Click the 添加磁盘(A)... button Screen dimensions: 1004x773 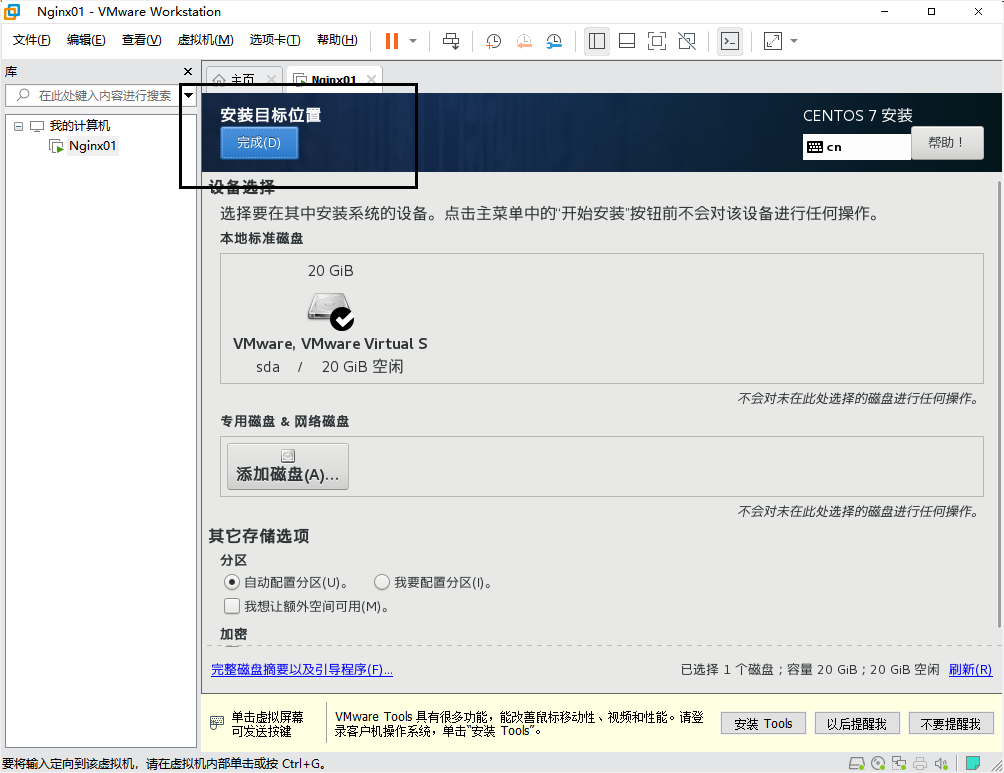click(x=287, y=466)
